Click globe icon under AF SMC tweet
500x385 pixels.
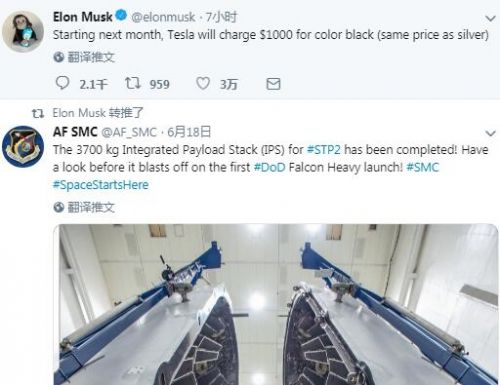[x=59, y=207]
